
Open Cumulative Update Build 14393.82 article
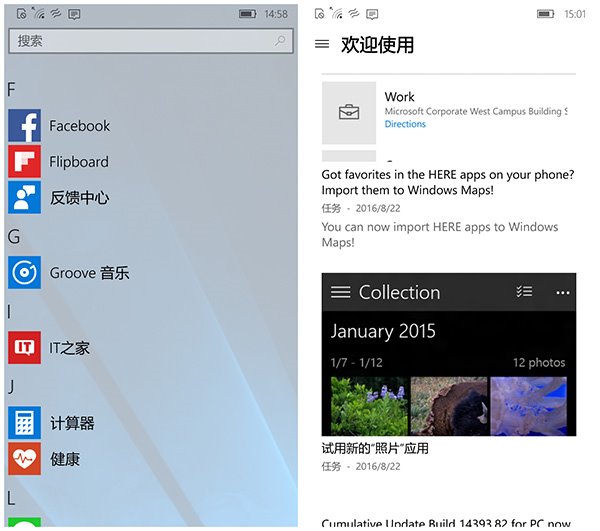[446, 523]
